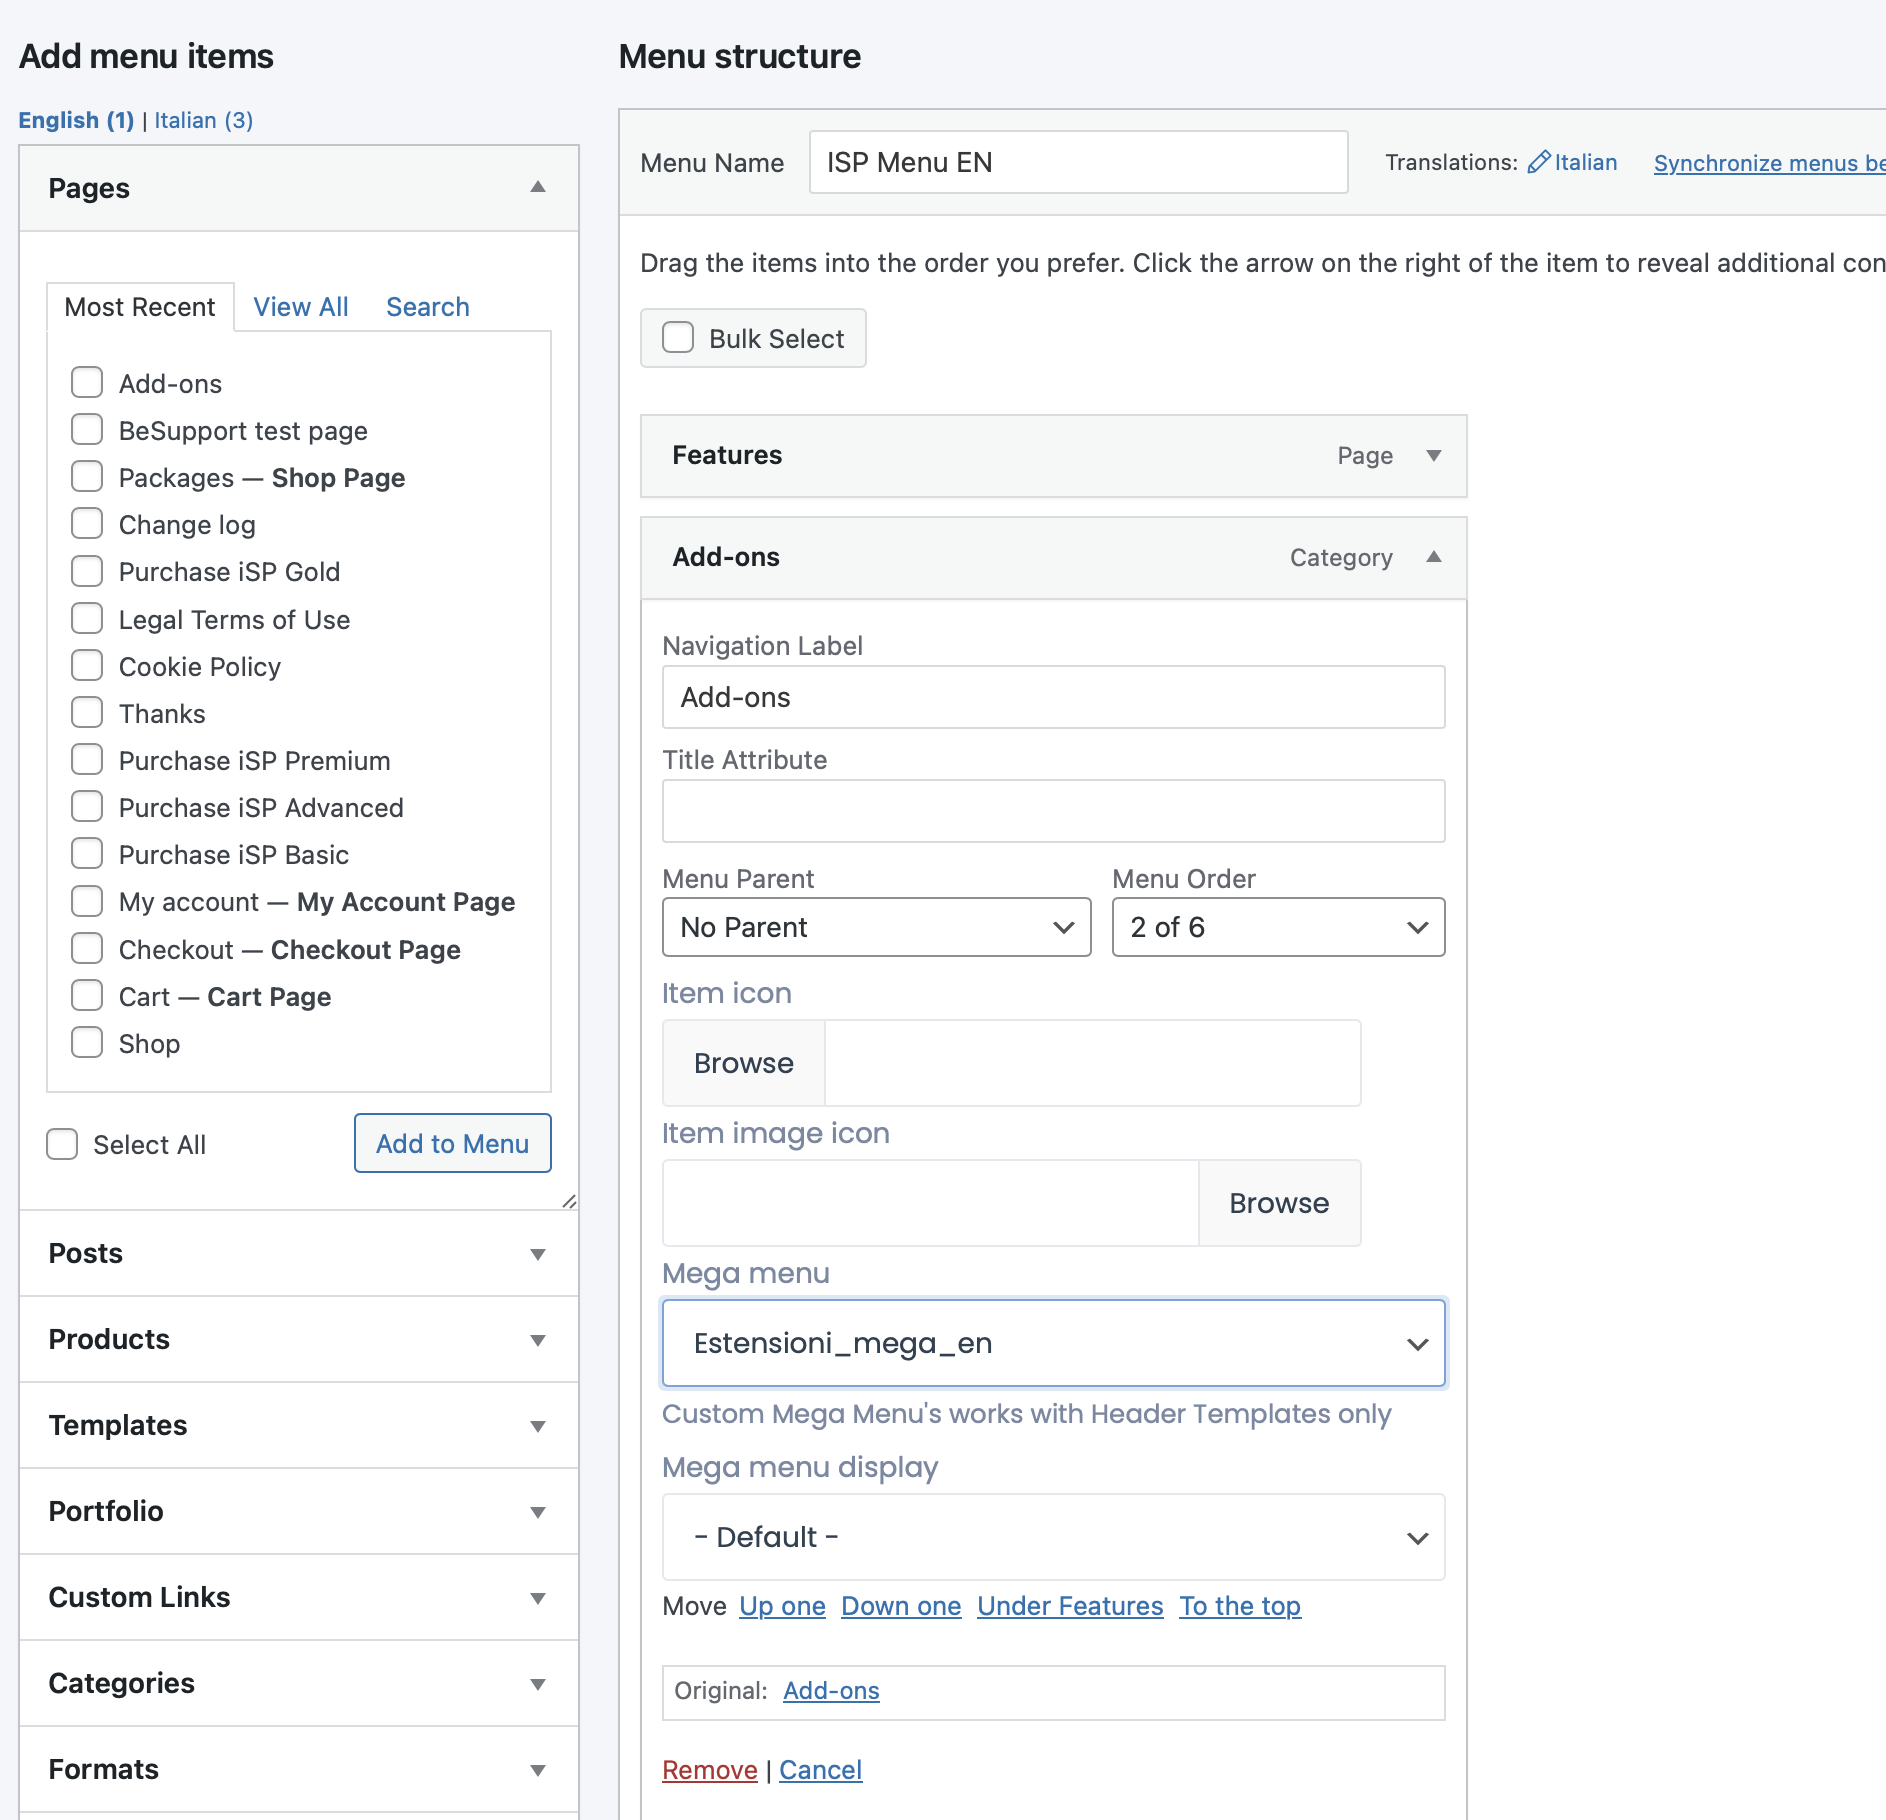Collapse the Add-ons menu item arrow
Screen dimensions: 1886x1820
click(x=1434, y=558)
